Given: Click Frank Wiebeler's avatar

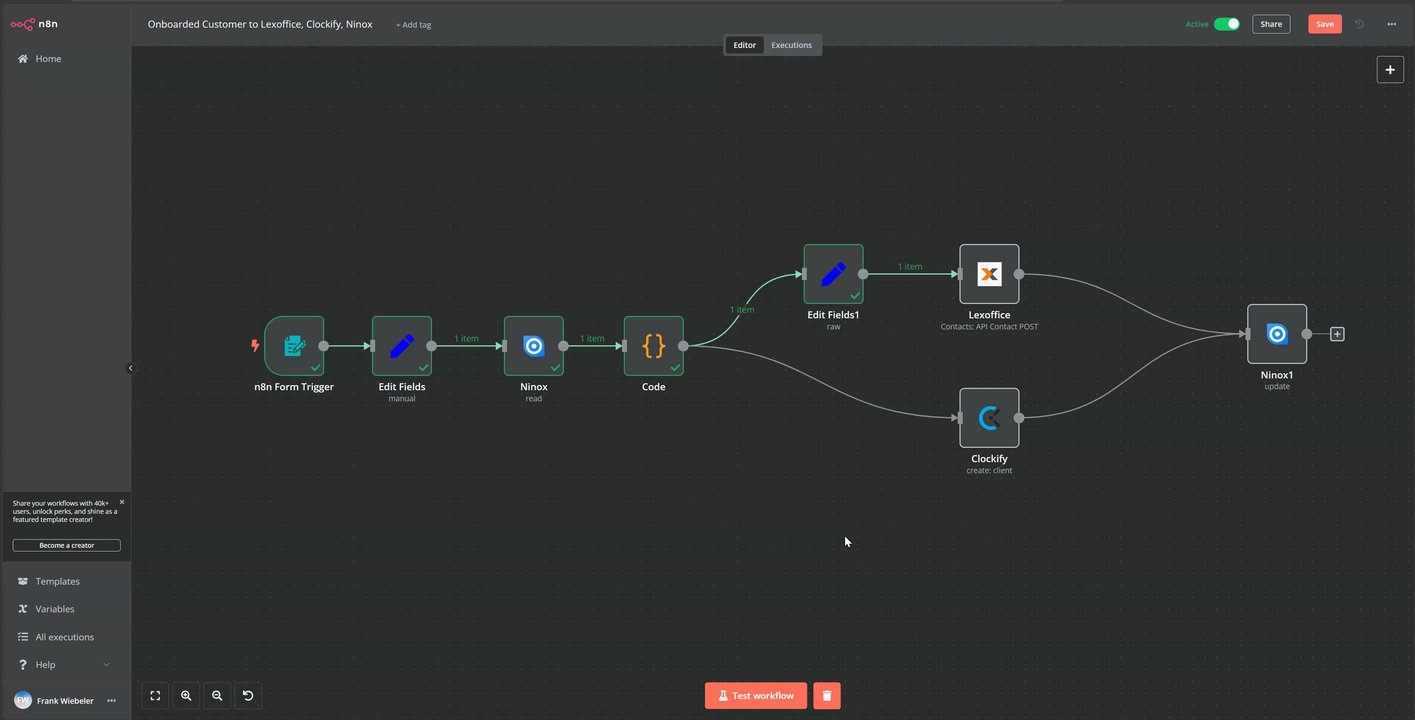Looking at the screenshot, I should (x=23, y=701).
